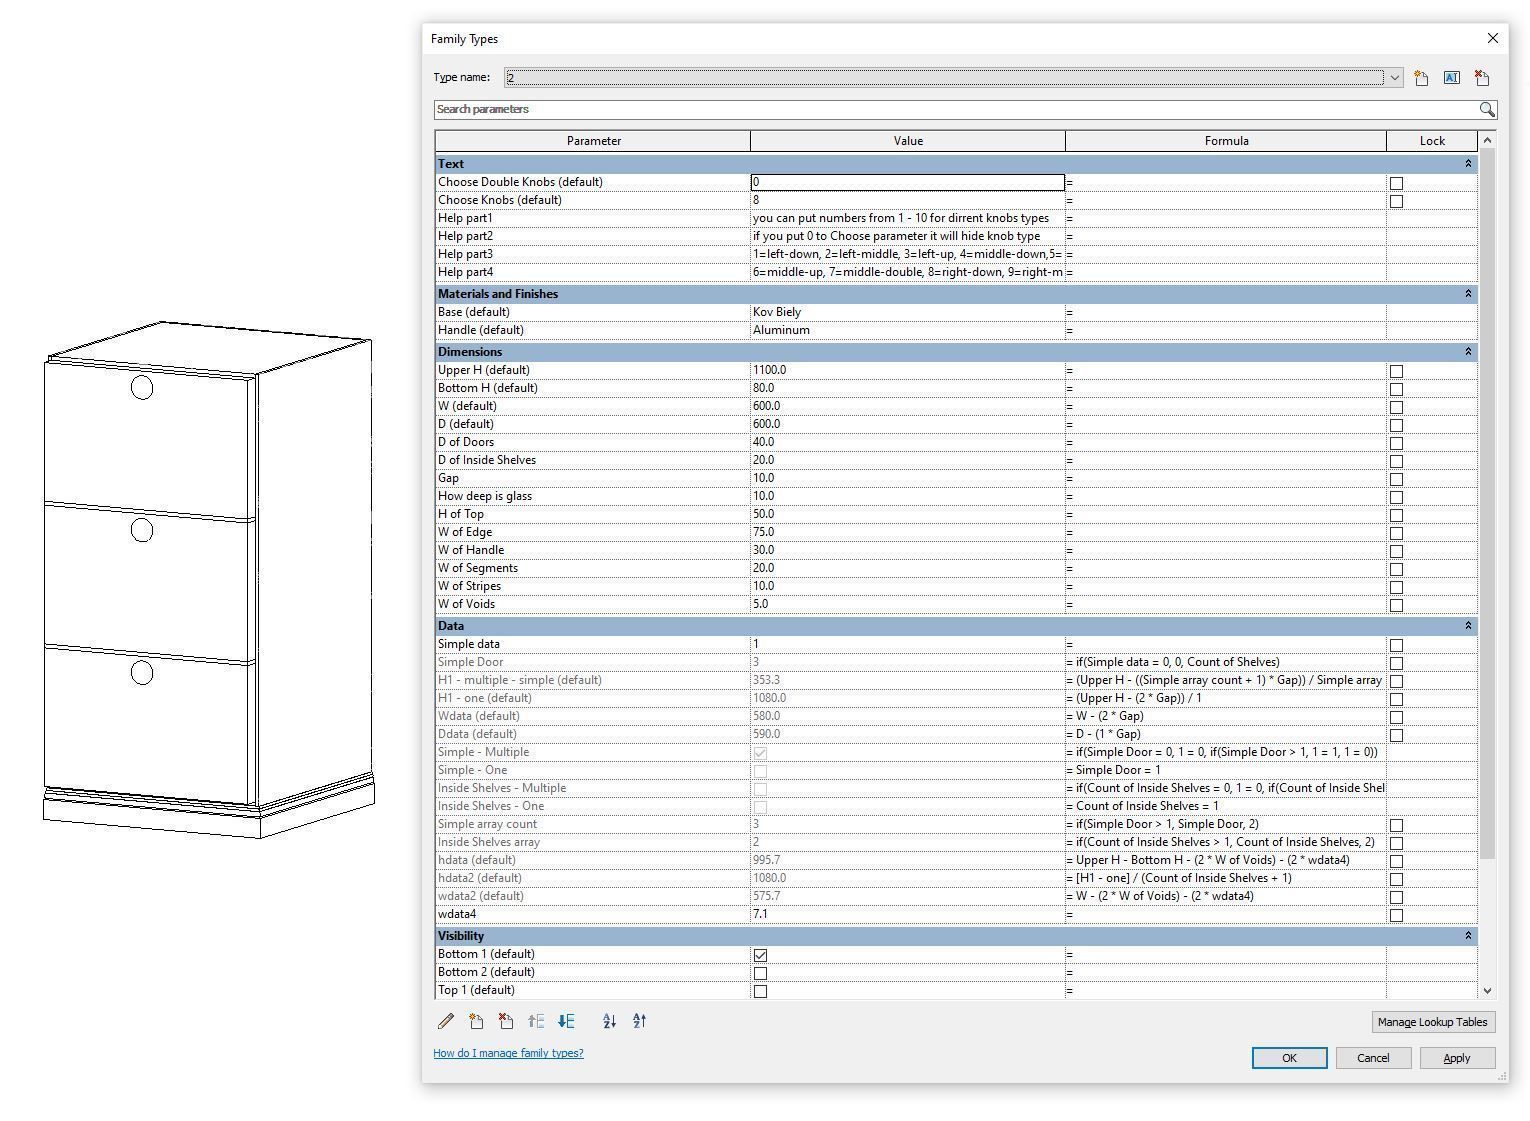The width and height of the screenshot is (1530, 1121).
Task: Click the New Type icon
Action: pyautogui.click(x=1421, y=78)
